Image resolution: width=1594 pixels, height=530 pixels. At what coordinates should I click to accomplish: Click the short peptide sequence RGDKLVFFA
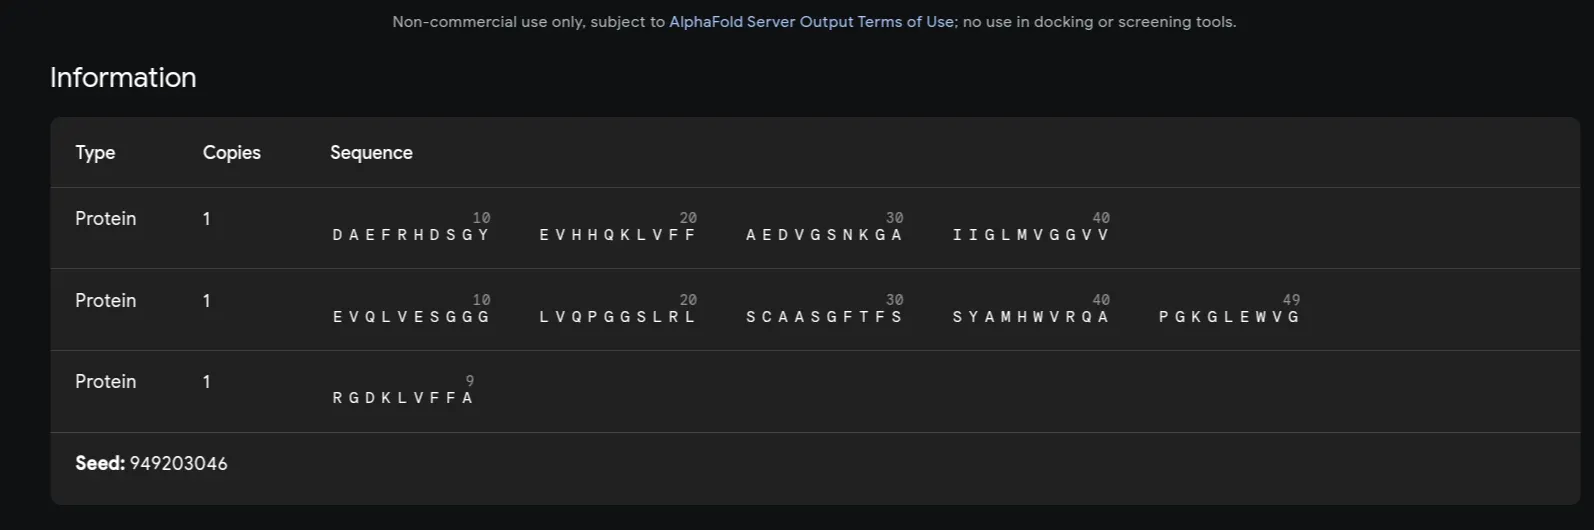pos(403,398)
